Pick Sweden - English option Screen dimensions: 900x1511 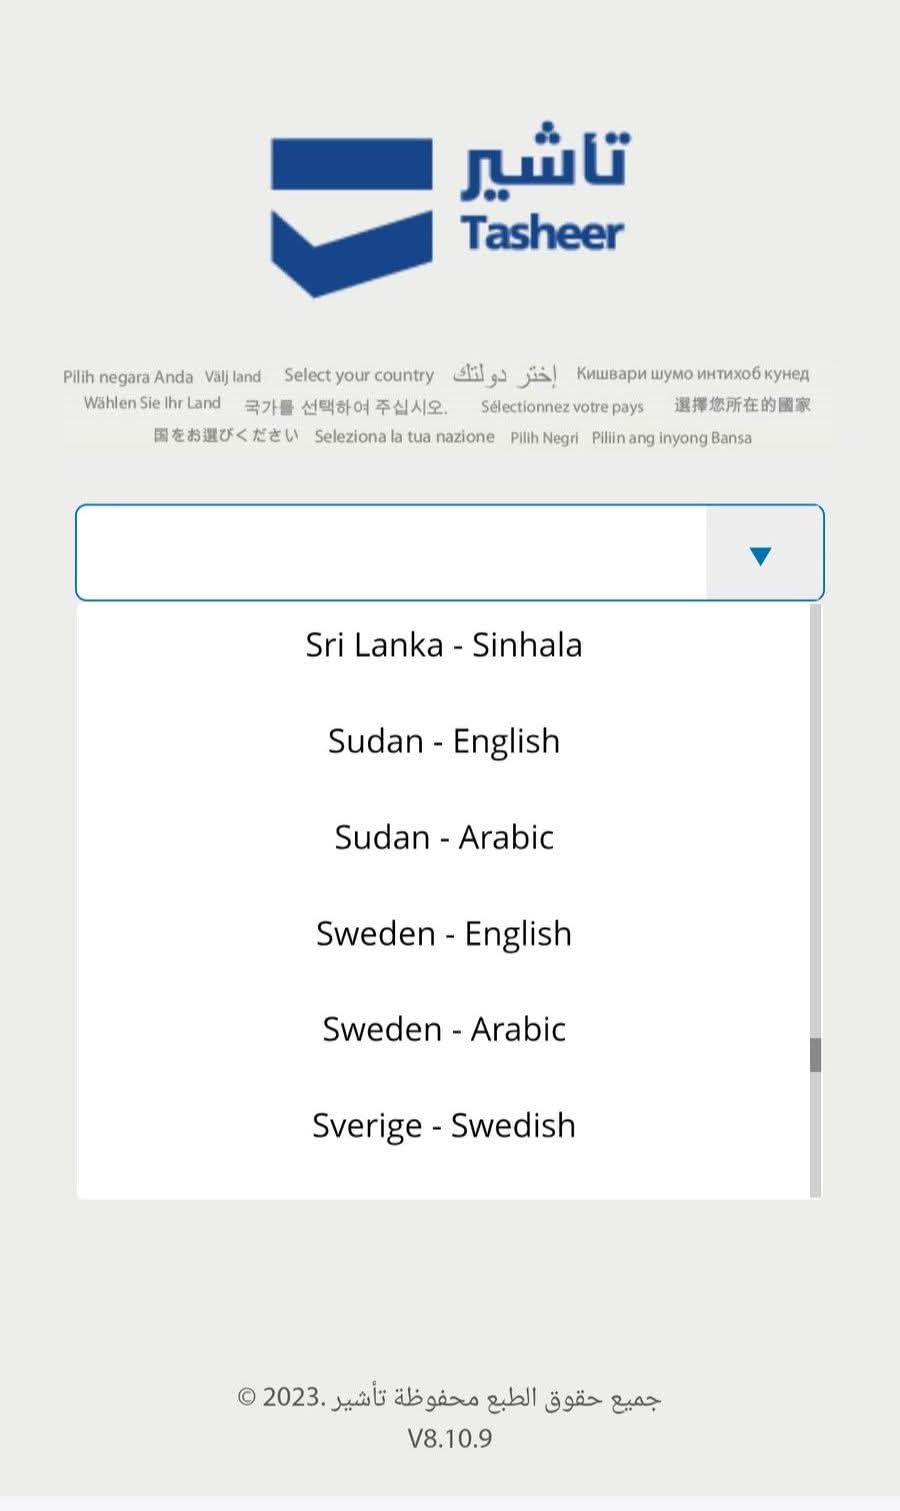pyautogui.click(x=444, y=933)
